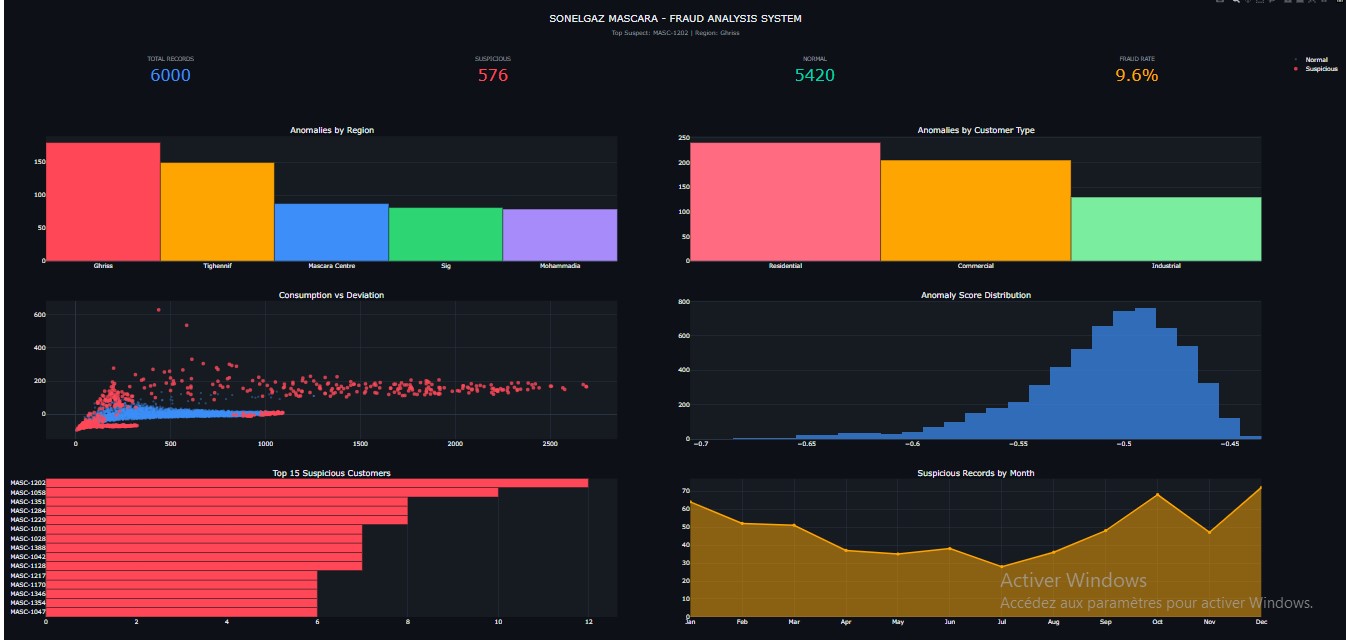Click the highest red outlier scatter point

(158, 310)
